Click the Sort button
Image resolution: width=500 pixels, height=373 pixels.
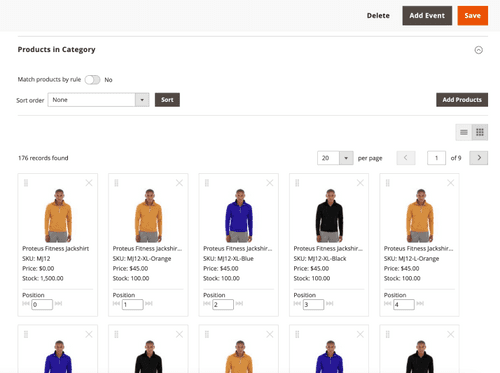coord(167,100)
